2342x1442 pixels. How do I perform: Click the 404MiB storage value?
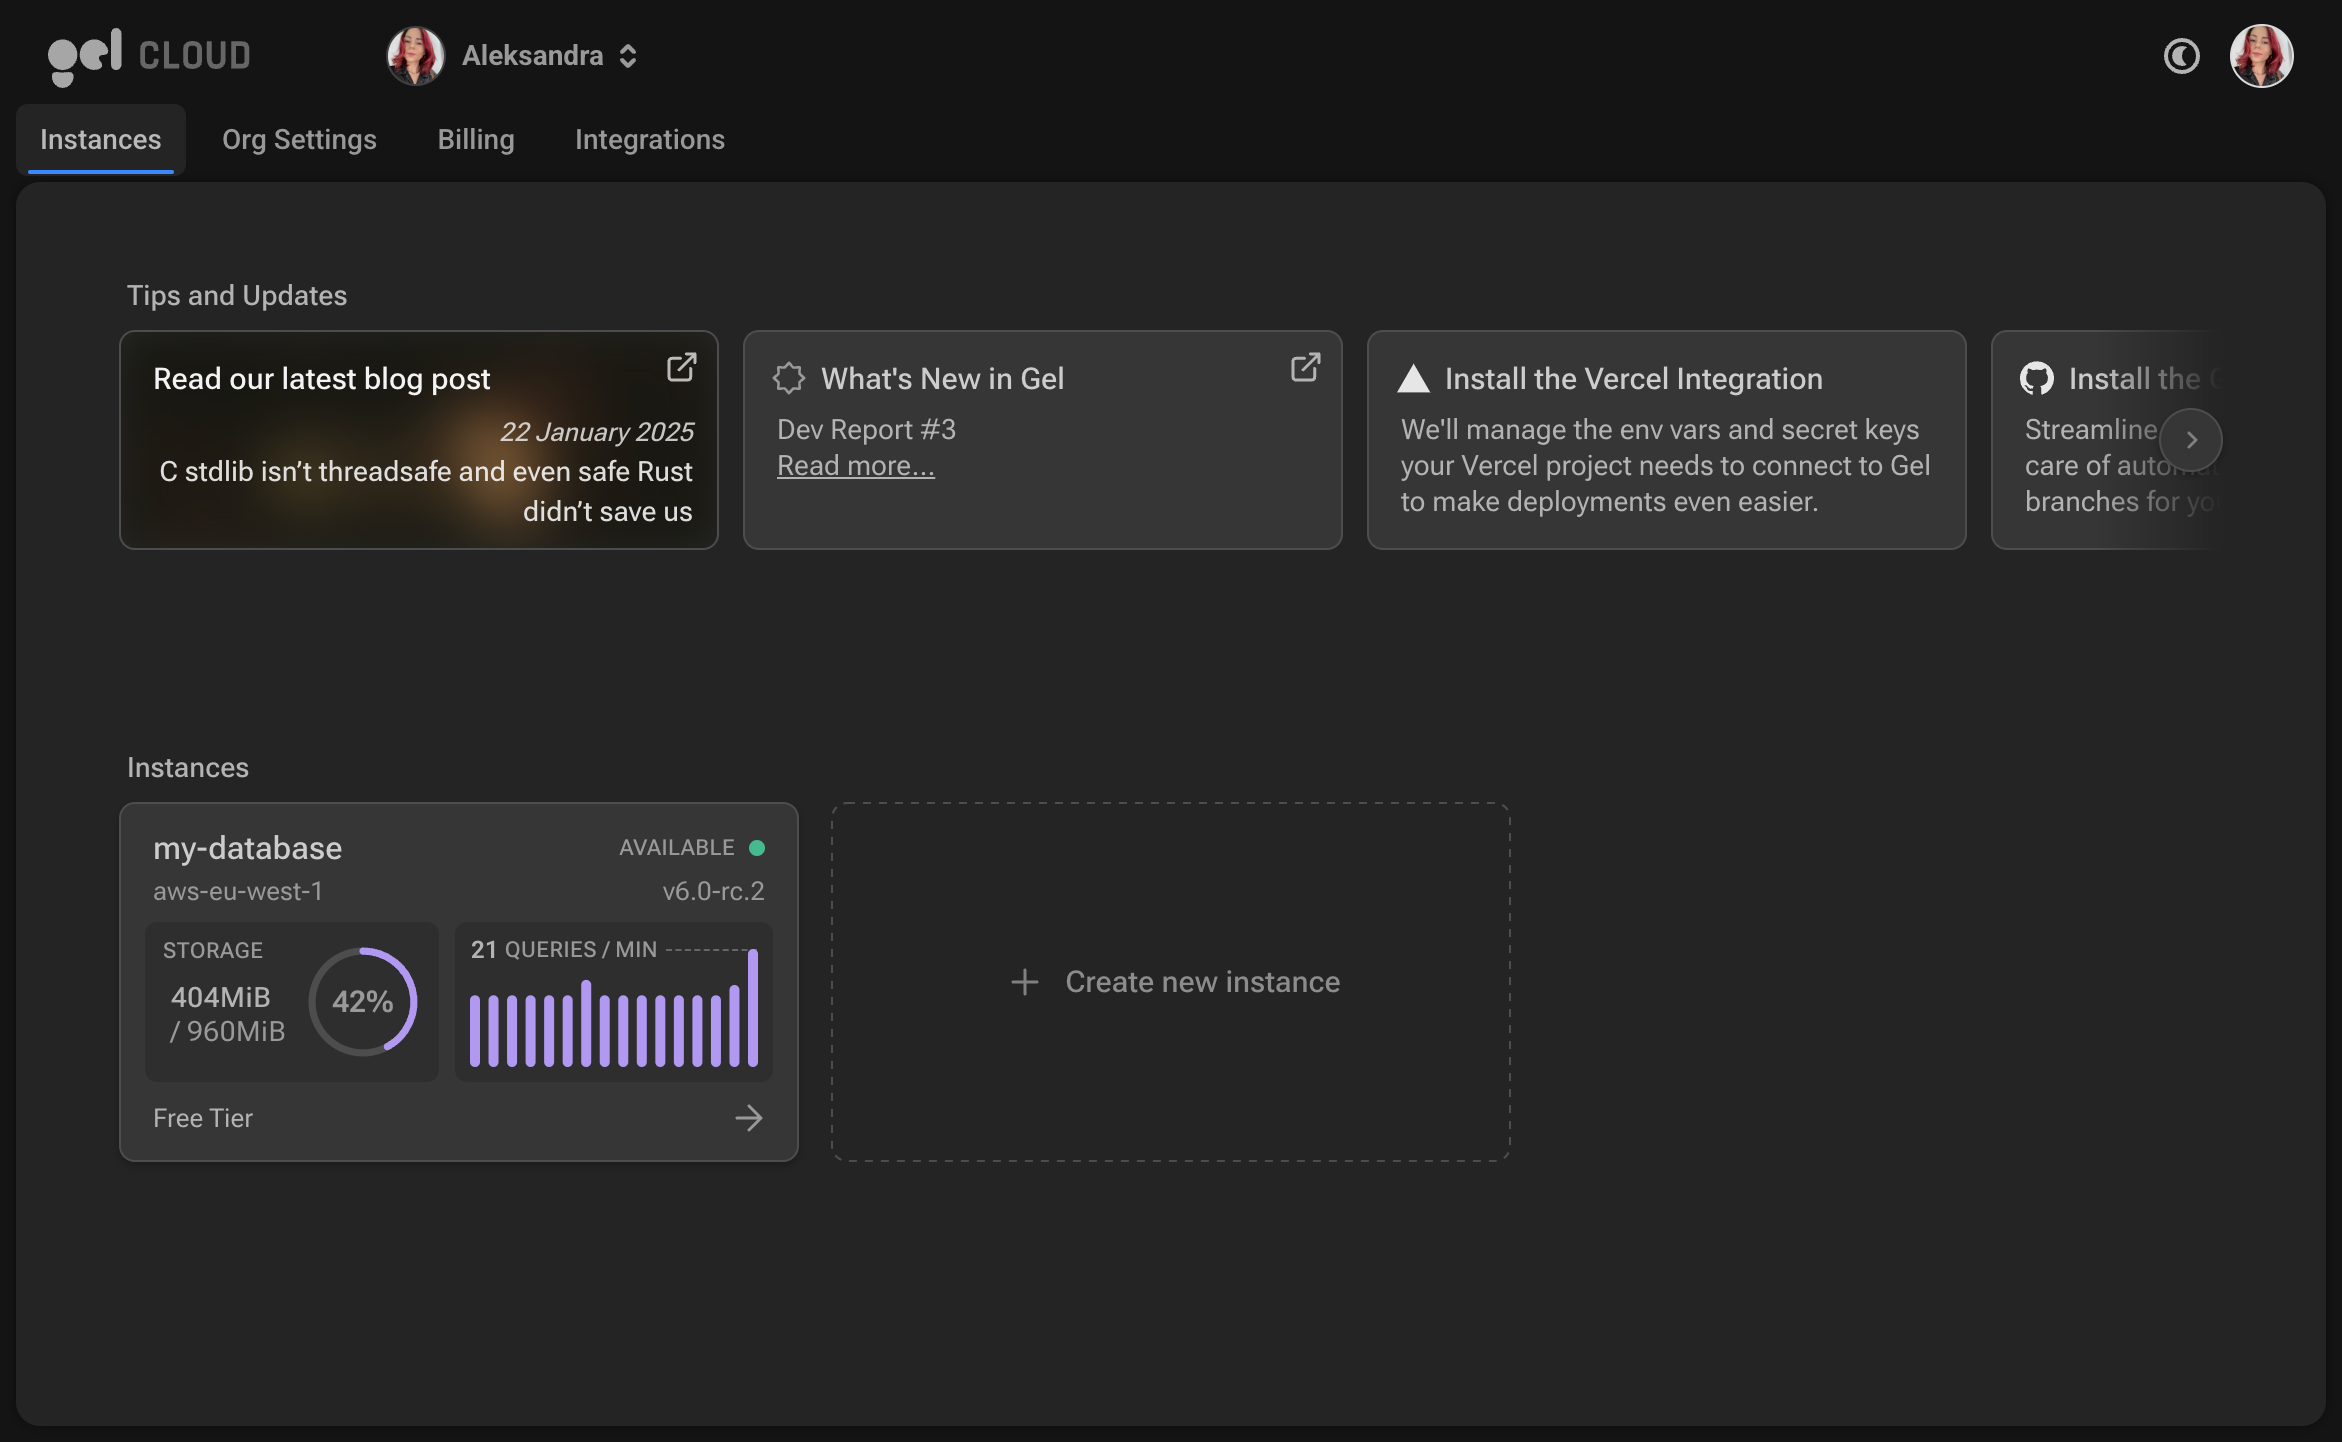coord(220,997)
